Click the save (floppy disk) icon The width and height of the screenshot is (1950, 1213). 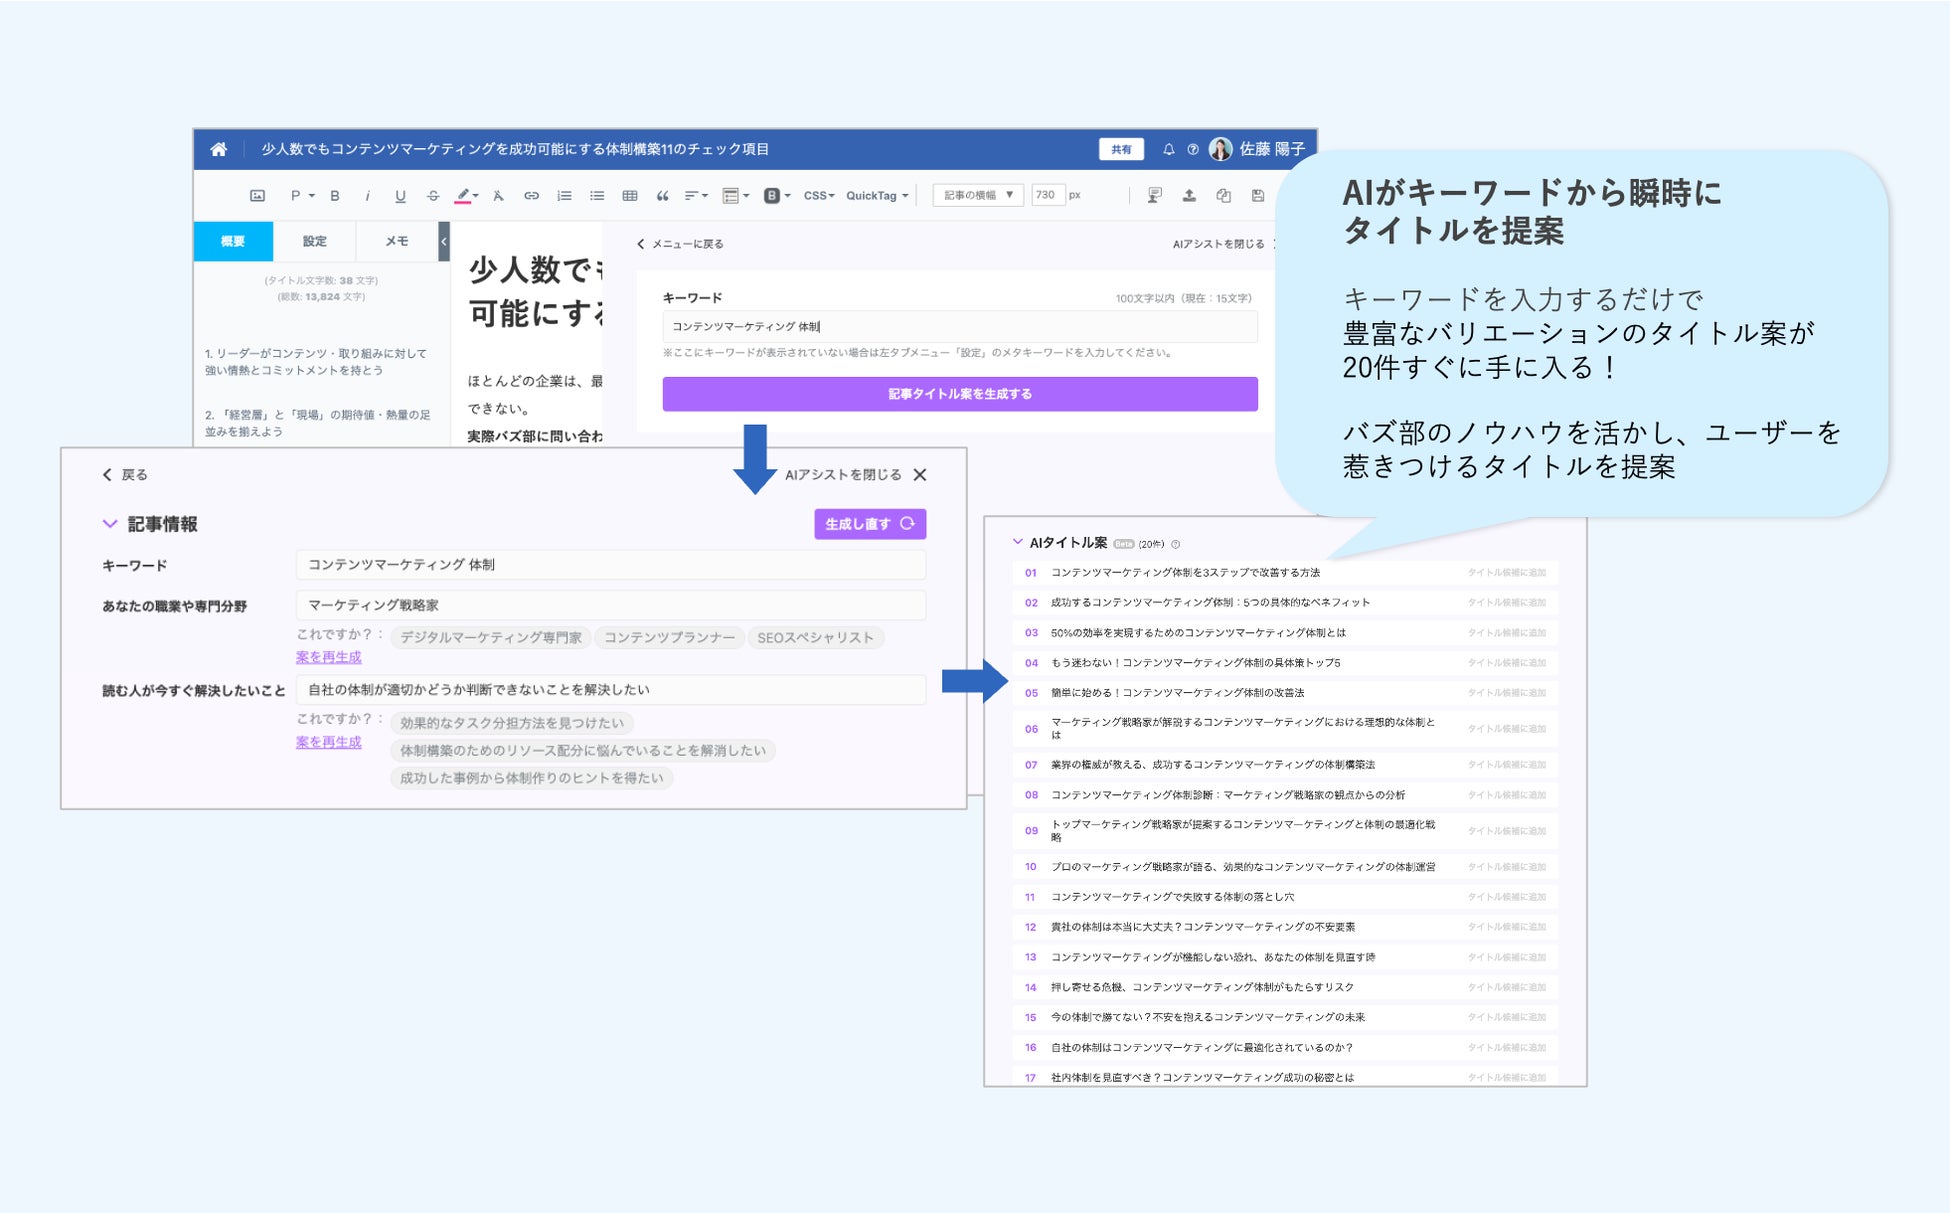tap(1258, 196)
